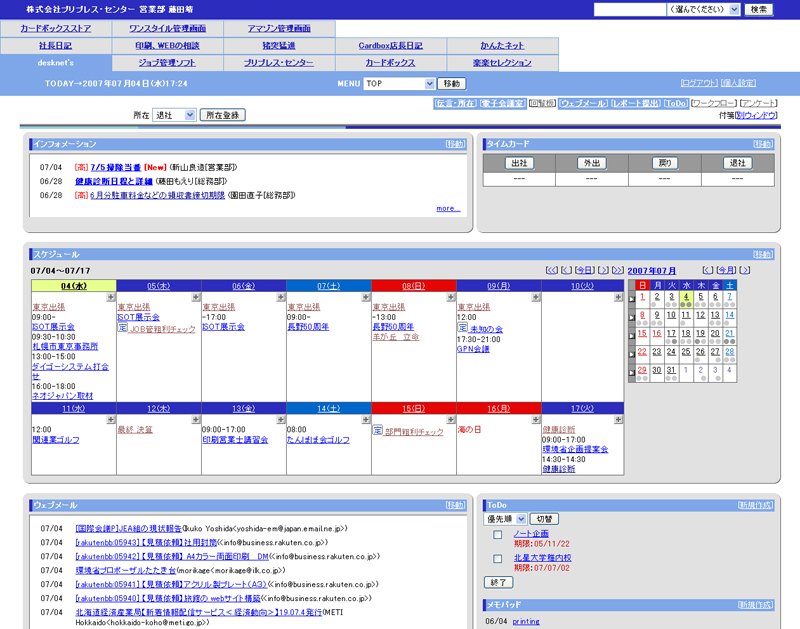Image resolution: width=800 pixels, height=629 pixels.
Task: Click the 定 icon beside 部門粗利チェック
Action: 378,430
